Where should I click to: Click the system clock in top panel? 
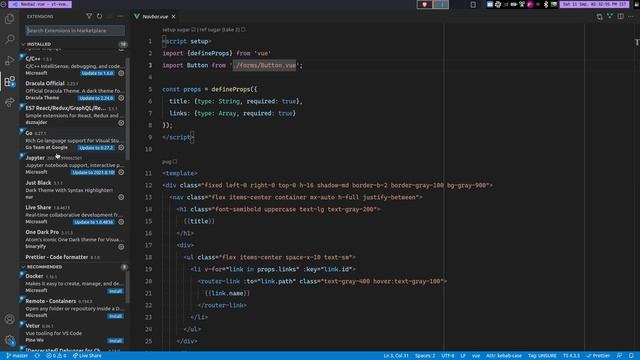click(594, 4)
